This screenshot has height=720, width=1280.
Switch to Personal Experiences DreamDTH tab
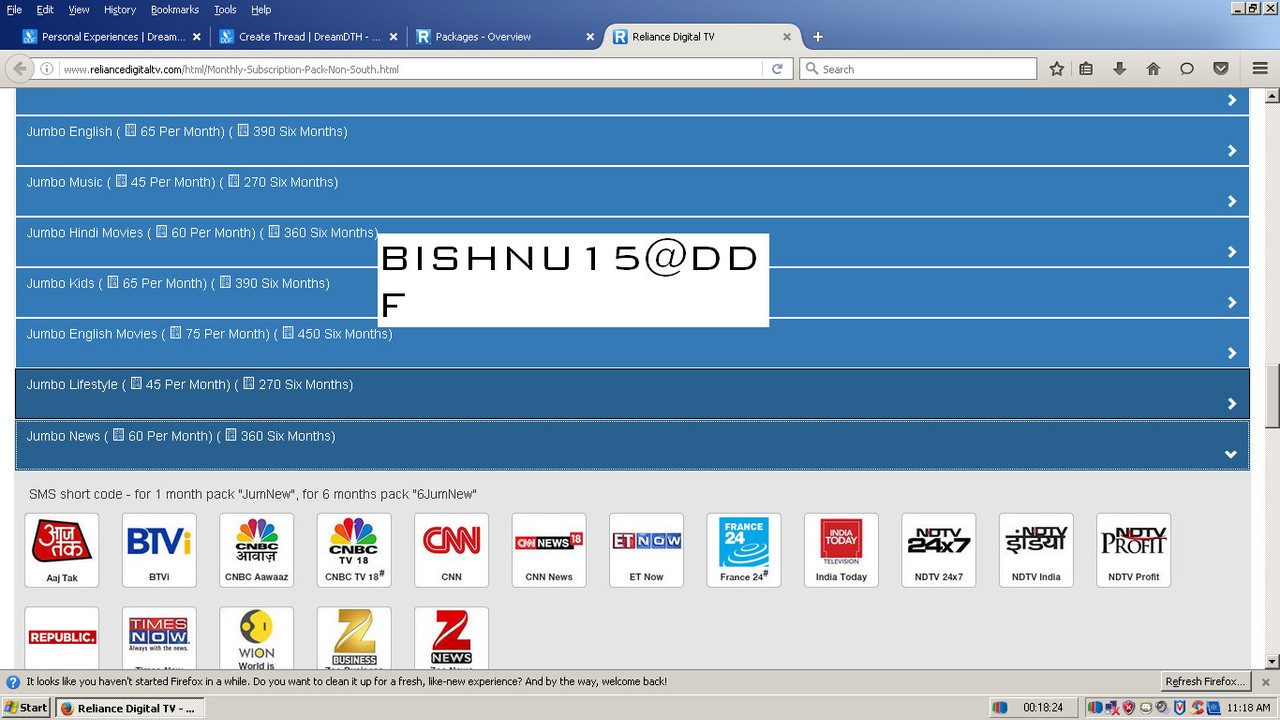pos(110,37)
